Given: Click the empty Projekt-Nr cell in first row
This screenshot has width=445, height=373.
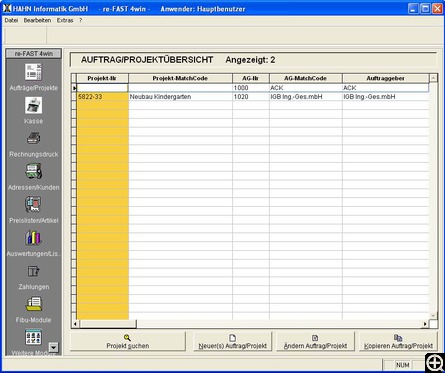Looking at the screenshot, I should 102,88.
